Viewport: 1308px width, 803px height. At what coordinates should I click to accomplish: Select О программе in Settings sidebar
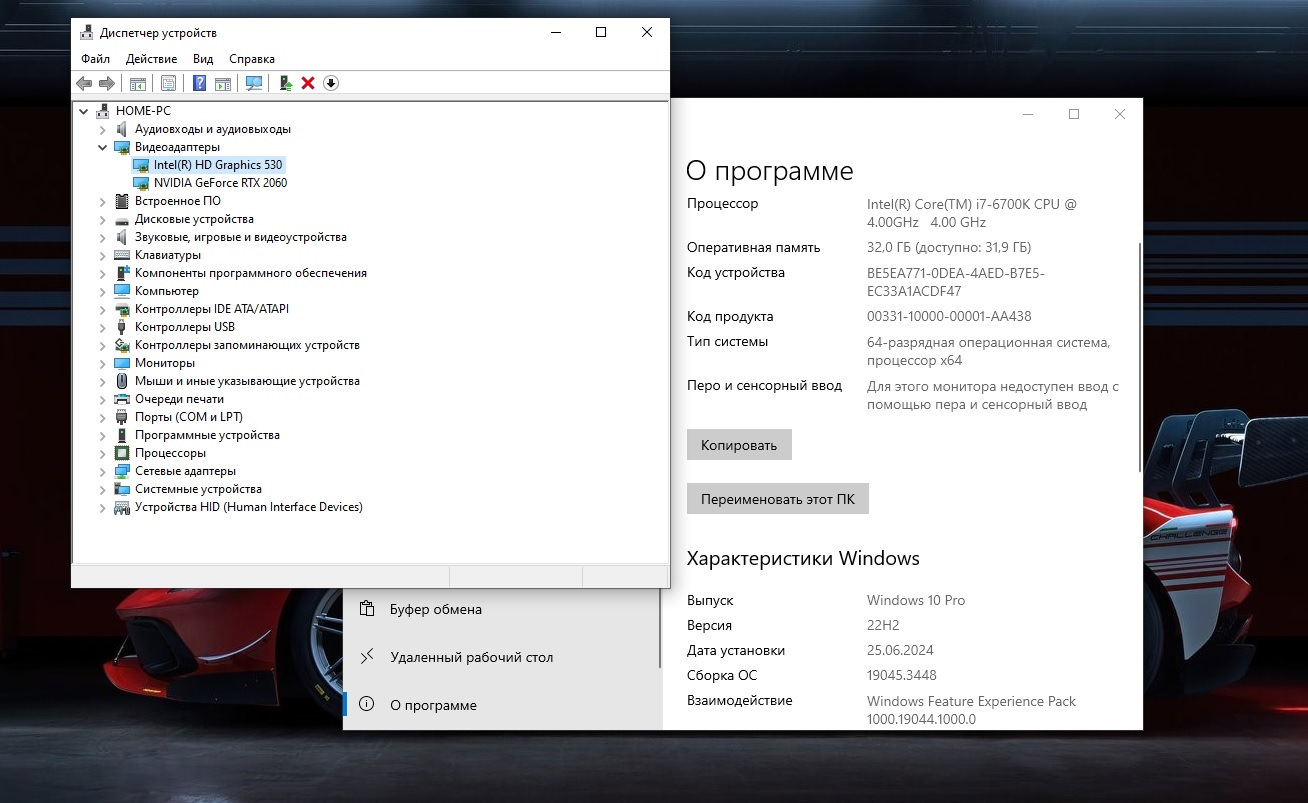(433, 705)
